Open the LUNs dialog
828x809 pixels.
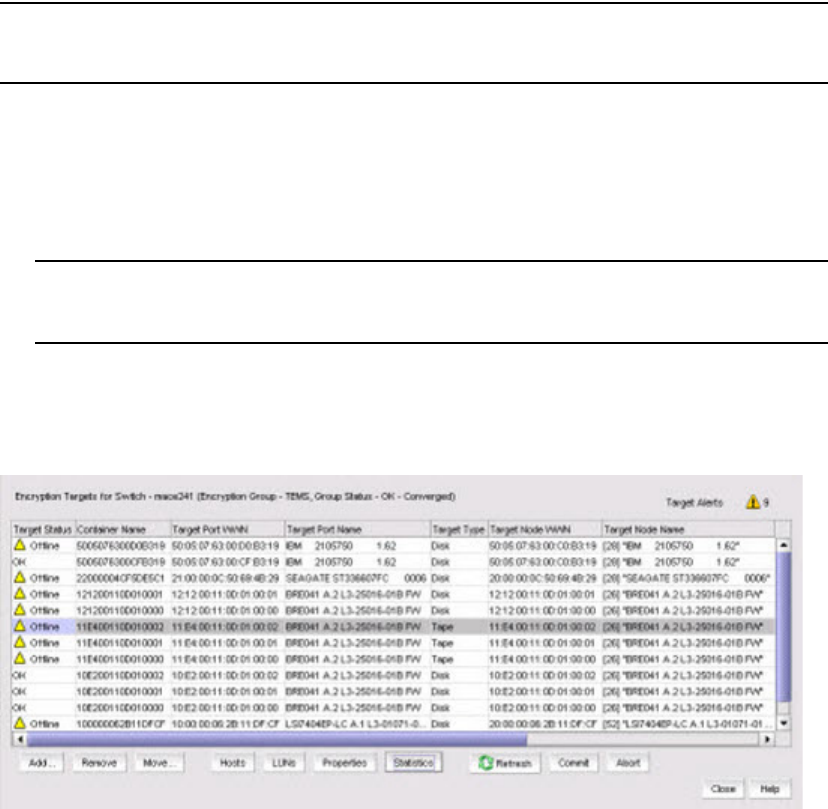click(x=284, y=763)
